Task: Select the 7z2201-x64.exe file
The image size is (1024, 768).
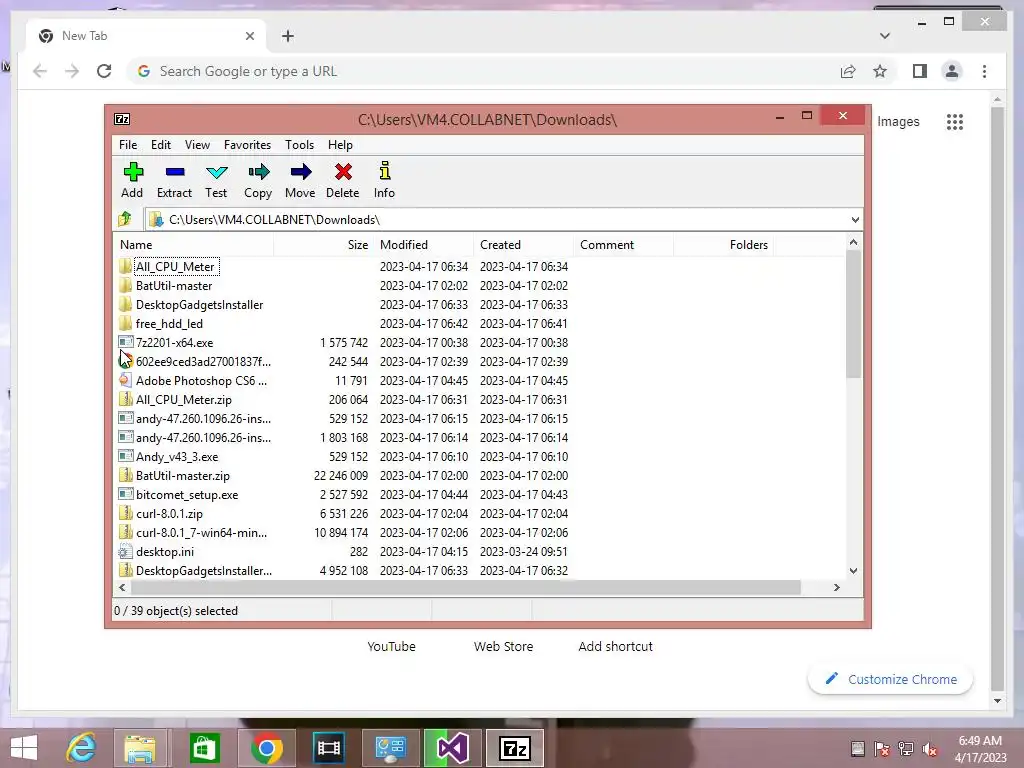Action: (x=174, y=342)
